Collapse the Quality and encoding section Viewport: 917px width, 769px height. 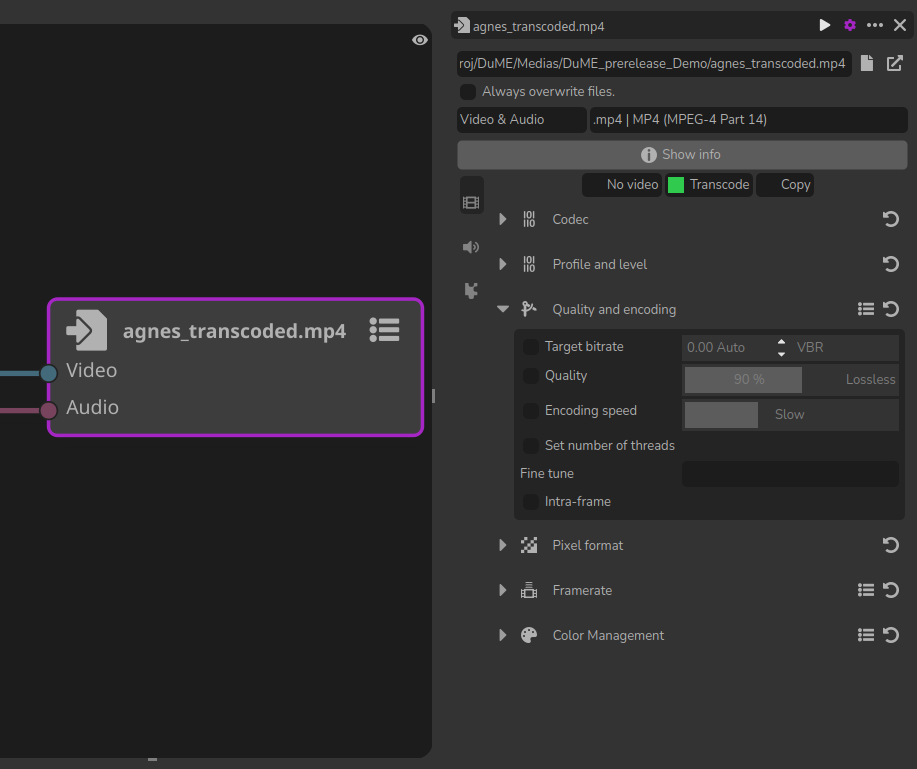[503, 309]
